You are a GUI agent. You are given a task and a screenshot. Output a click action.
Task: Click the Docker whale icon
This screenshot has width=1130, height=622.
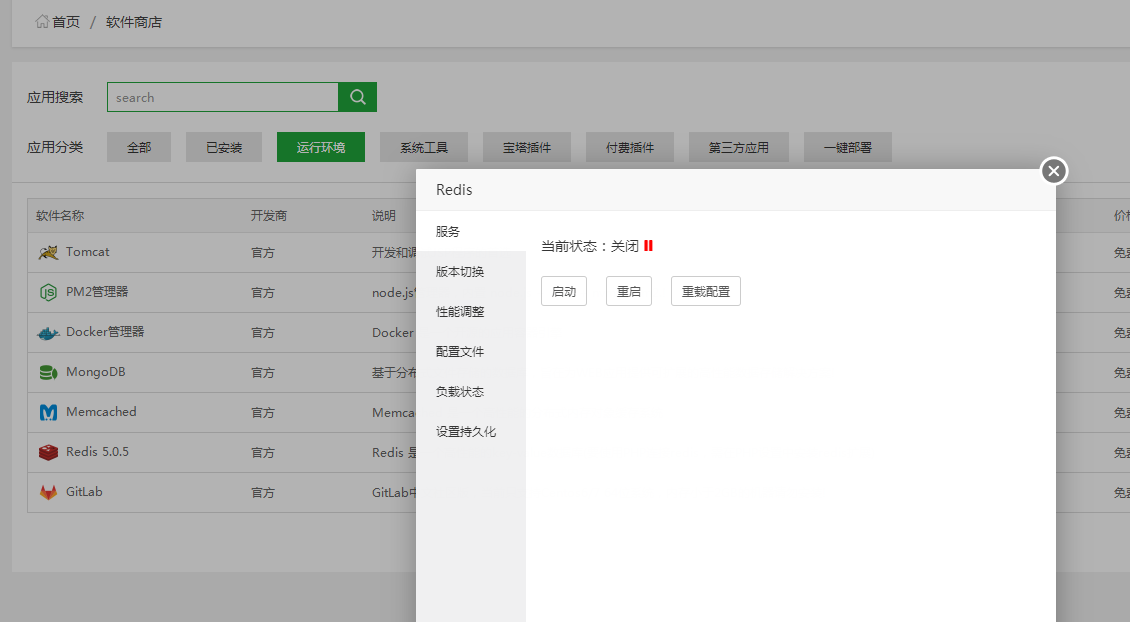[48, 333]
